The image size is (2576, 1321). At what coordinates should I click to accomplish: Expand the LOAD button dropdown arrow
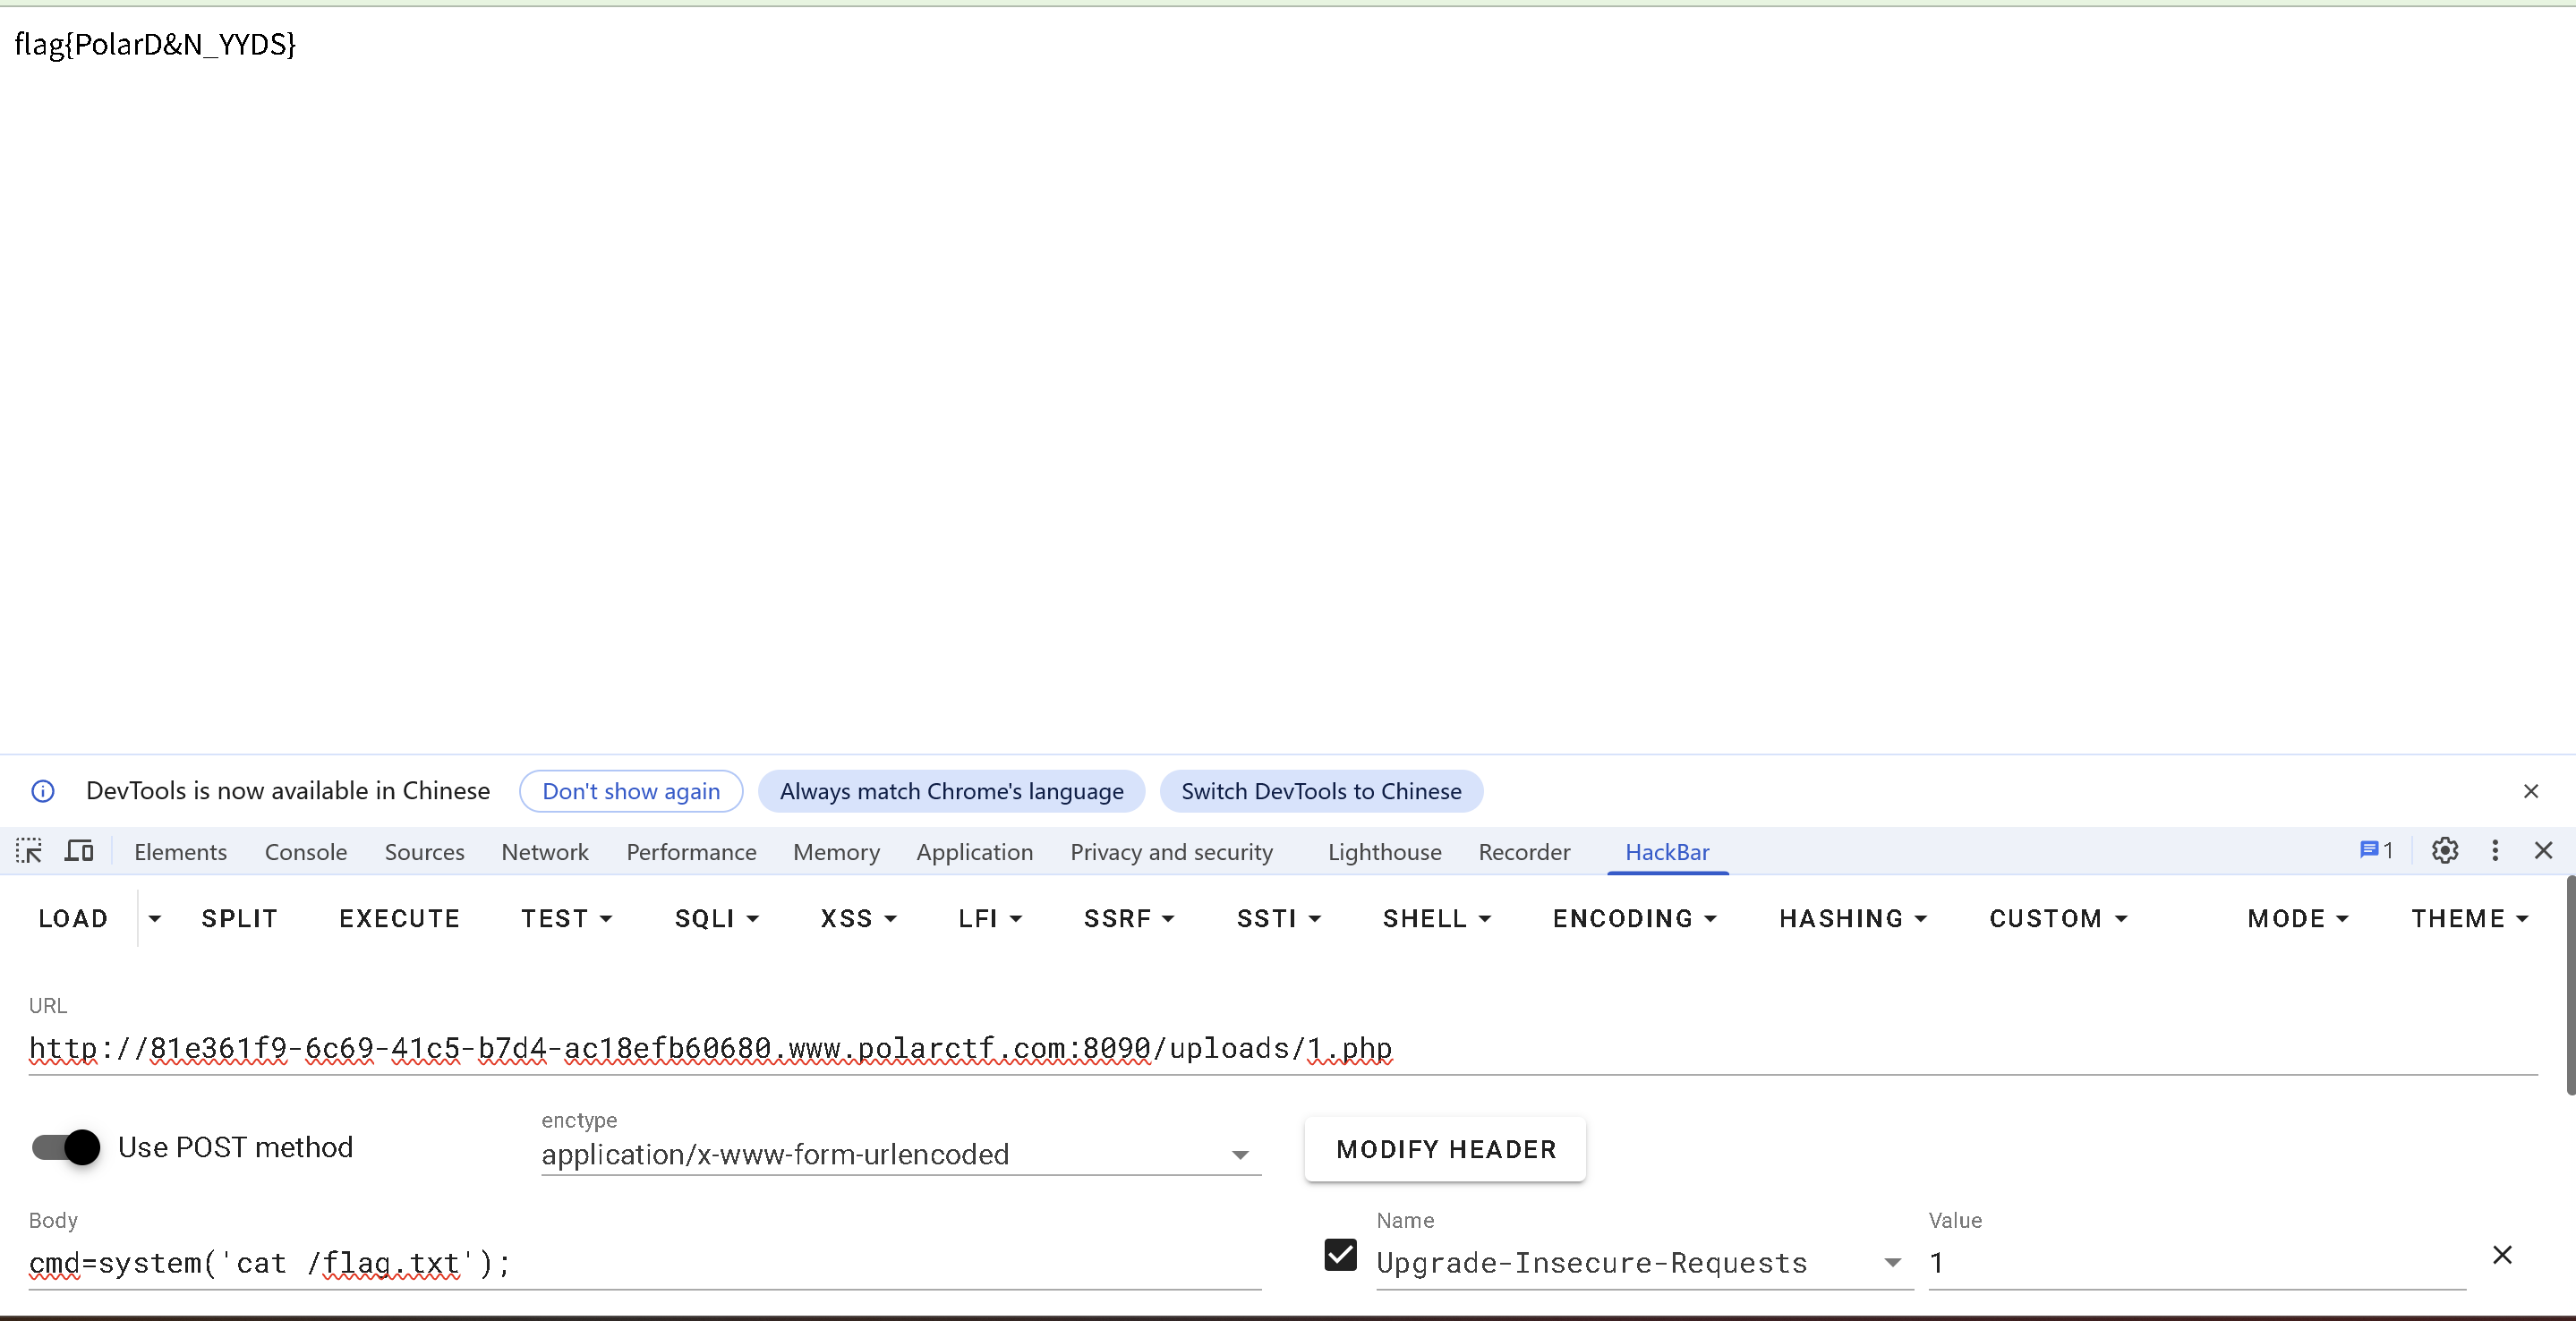(x=154, y=918)
